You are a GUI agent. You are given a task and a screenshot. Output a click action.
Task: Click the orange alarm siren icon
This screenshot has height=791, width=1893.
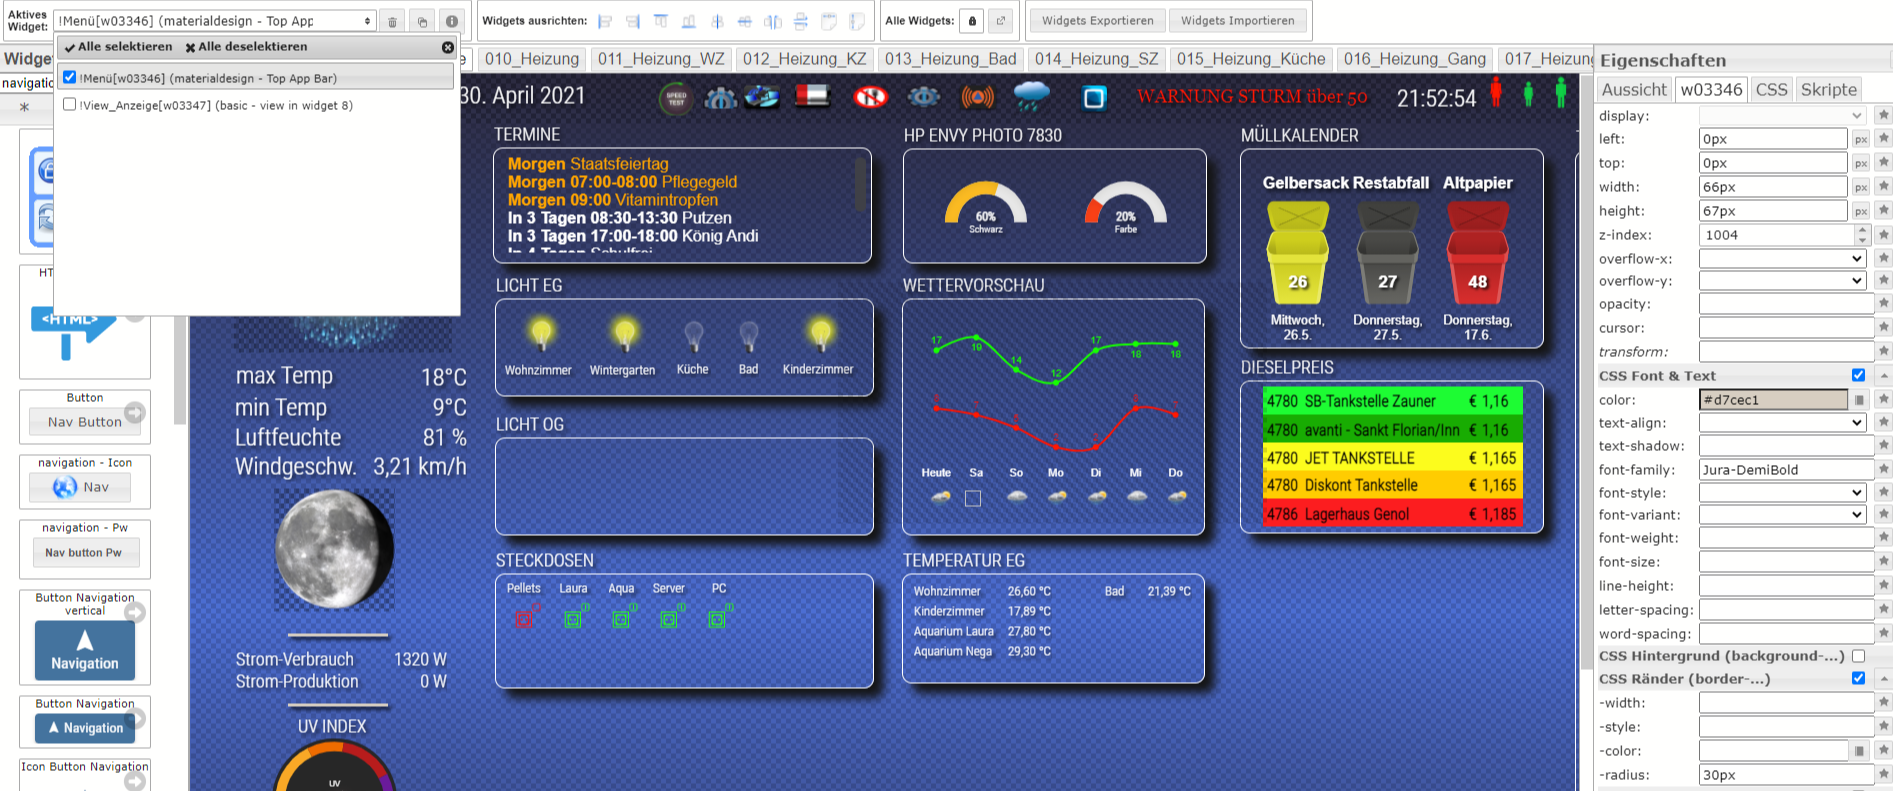[x=977, y=97]
